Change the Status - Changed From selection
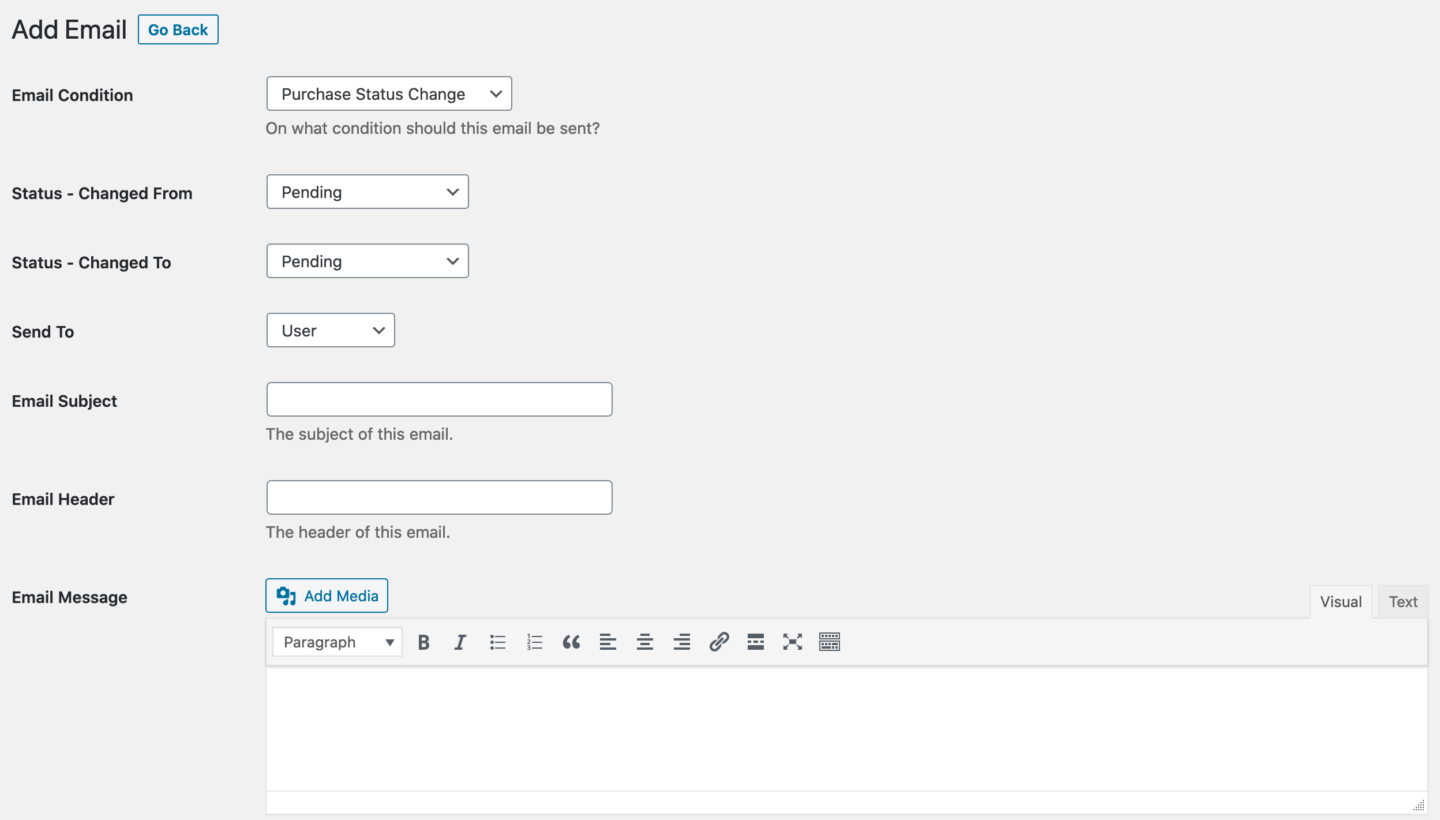The width and height of the screenshot is (1440, 820). pyautogui.click(x=367, y=191)
